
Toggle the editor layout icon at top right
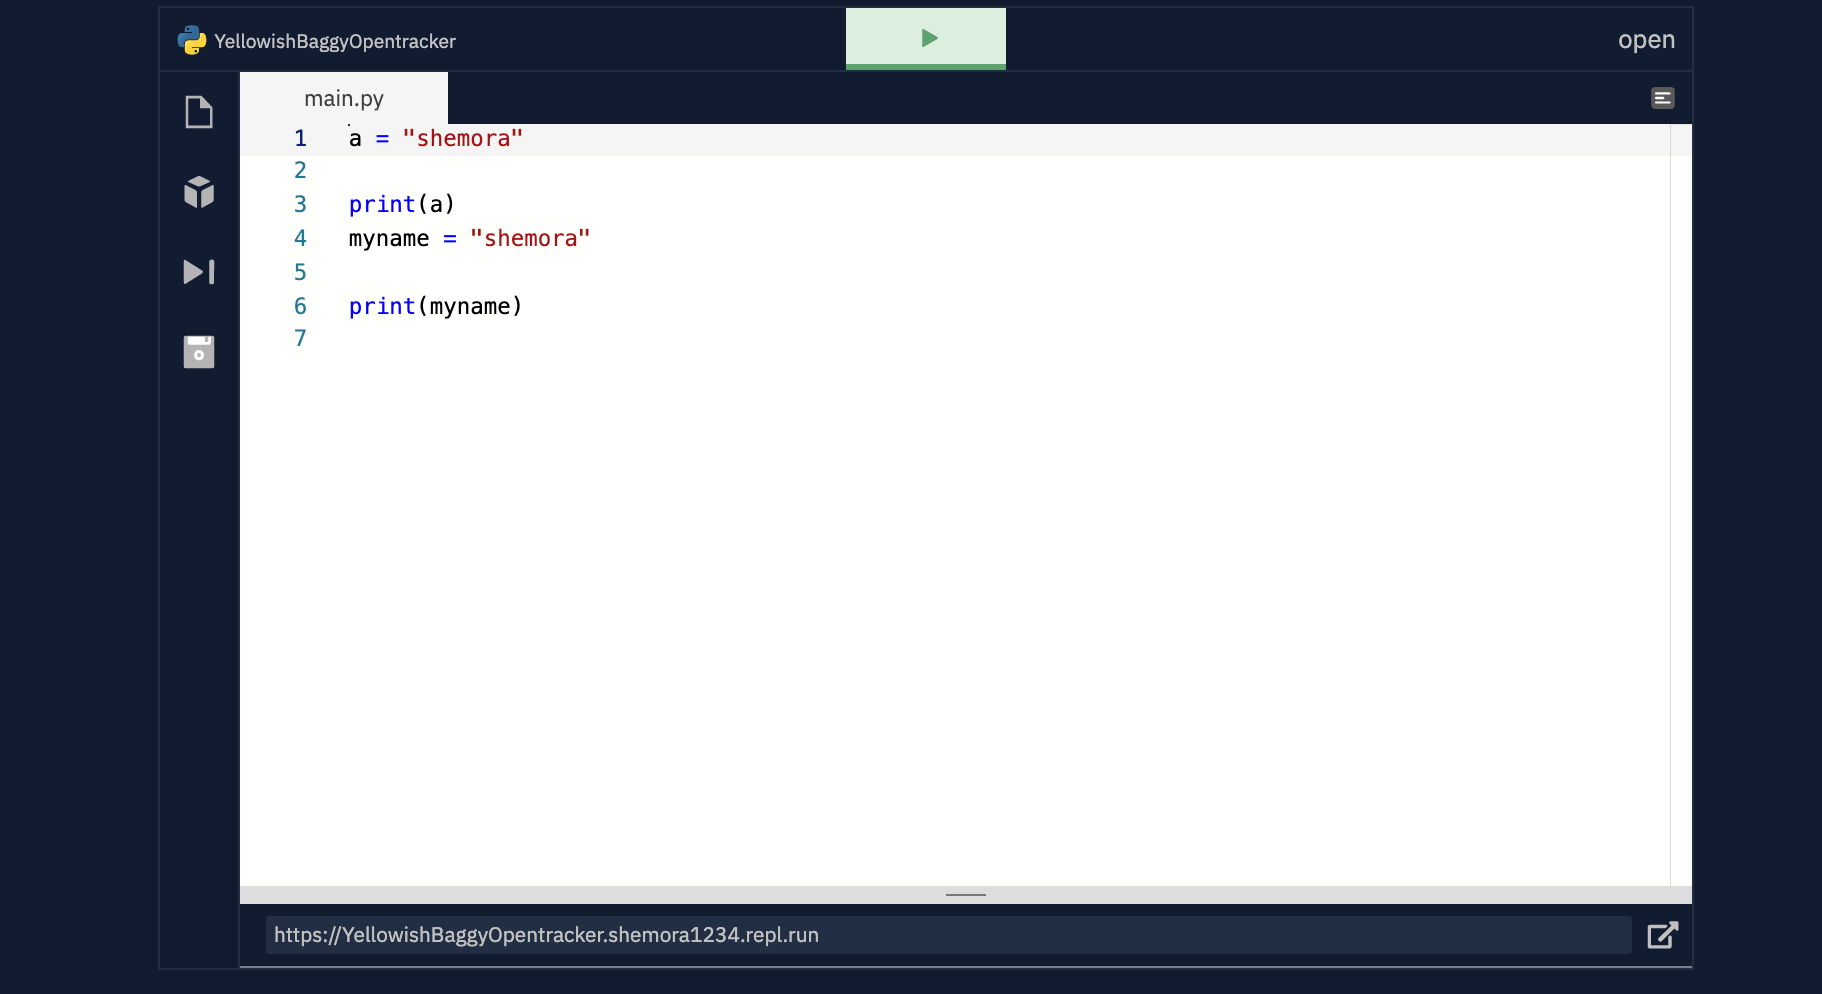point(1663,98)
